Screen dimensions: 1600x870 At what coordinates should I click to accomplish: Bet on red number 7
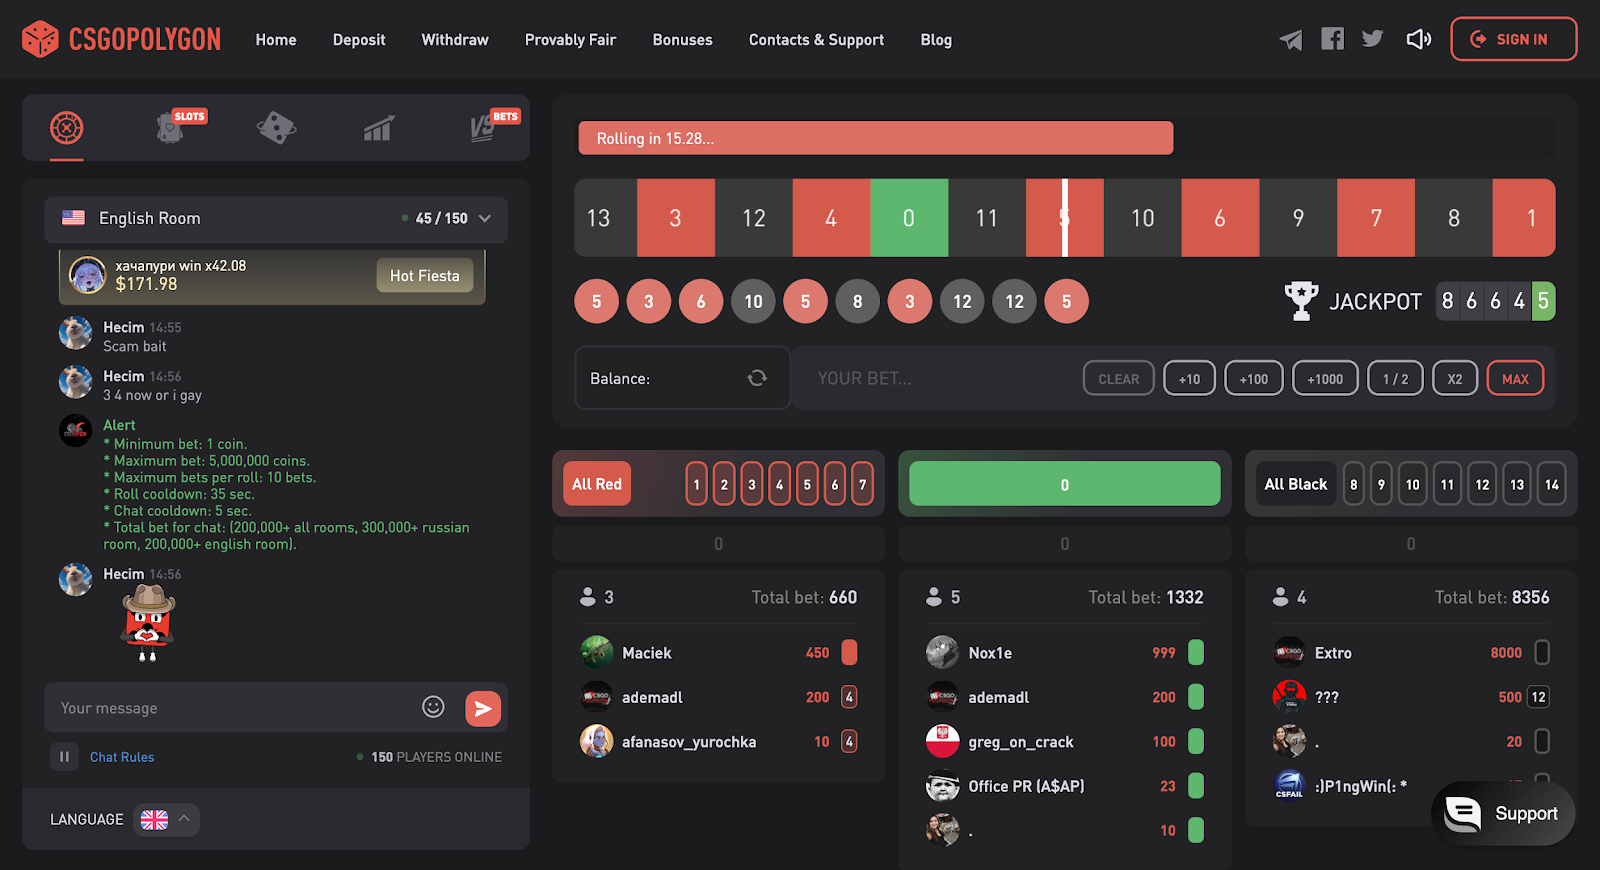(x=862, y=484)
